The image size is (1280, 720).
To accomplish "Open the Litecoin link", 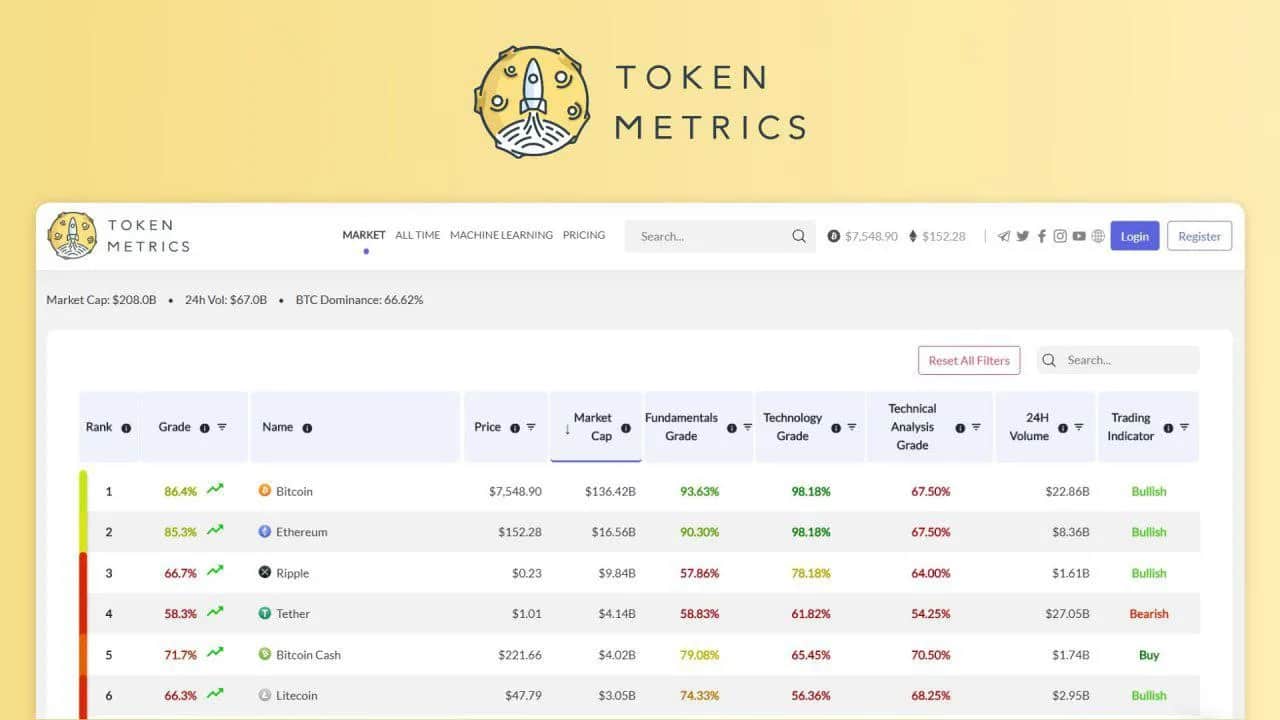I will [297, 695].
